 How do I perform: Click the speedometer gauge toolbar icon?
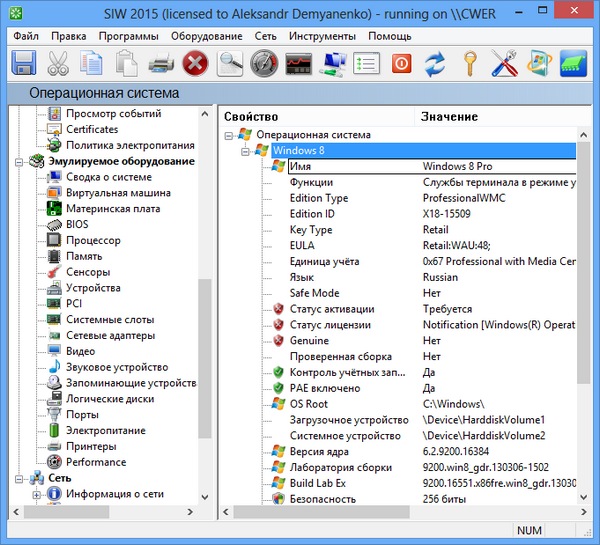(265, 64)
